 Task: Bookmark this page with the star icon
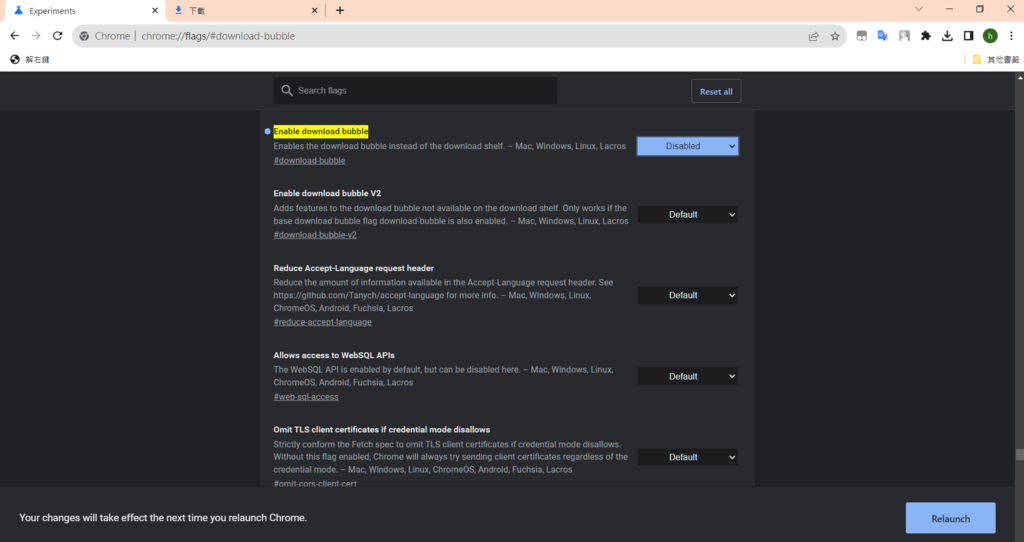pos(835,37)
